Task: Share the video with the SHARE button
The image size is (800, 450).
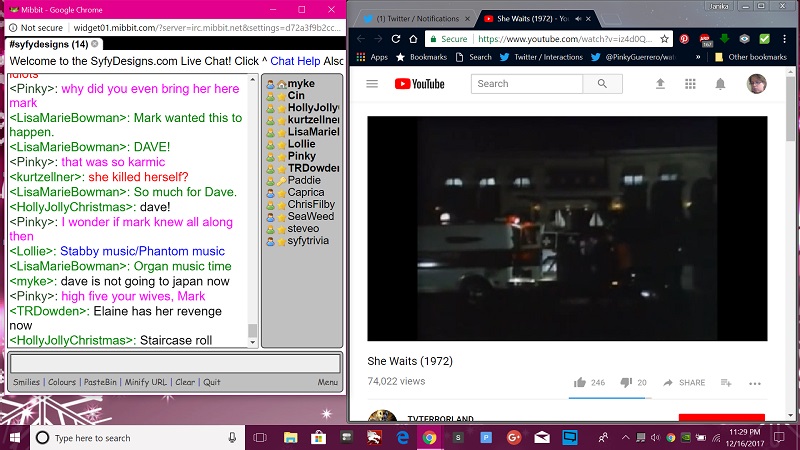Action: point(684,383)
